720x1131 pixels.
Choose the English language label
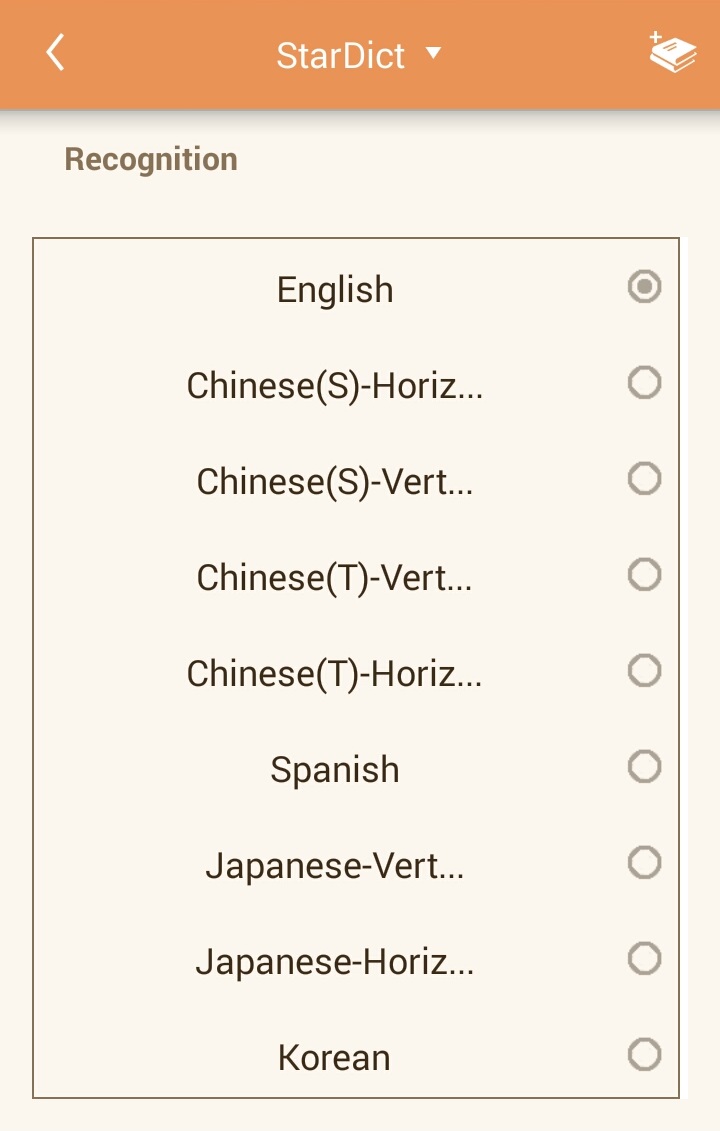(335, 290)
